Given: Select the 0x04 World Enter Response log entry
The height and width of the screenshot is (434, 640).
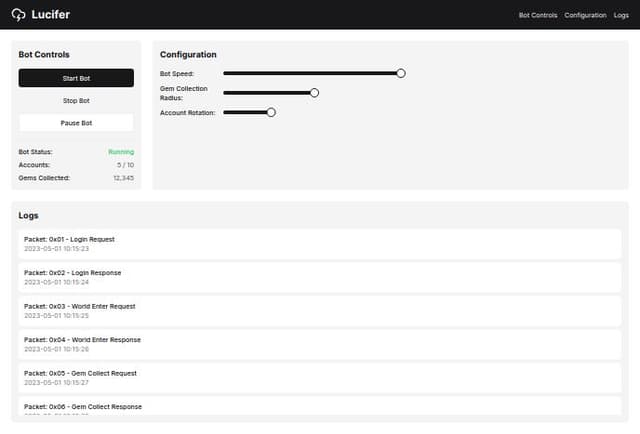Looking at the screenshot, I should pyautogui.click(x=320, y=345).
